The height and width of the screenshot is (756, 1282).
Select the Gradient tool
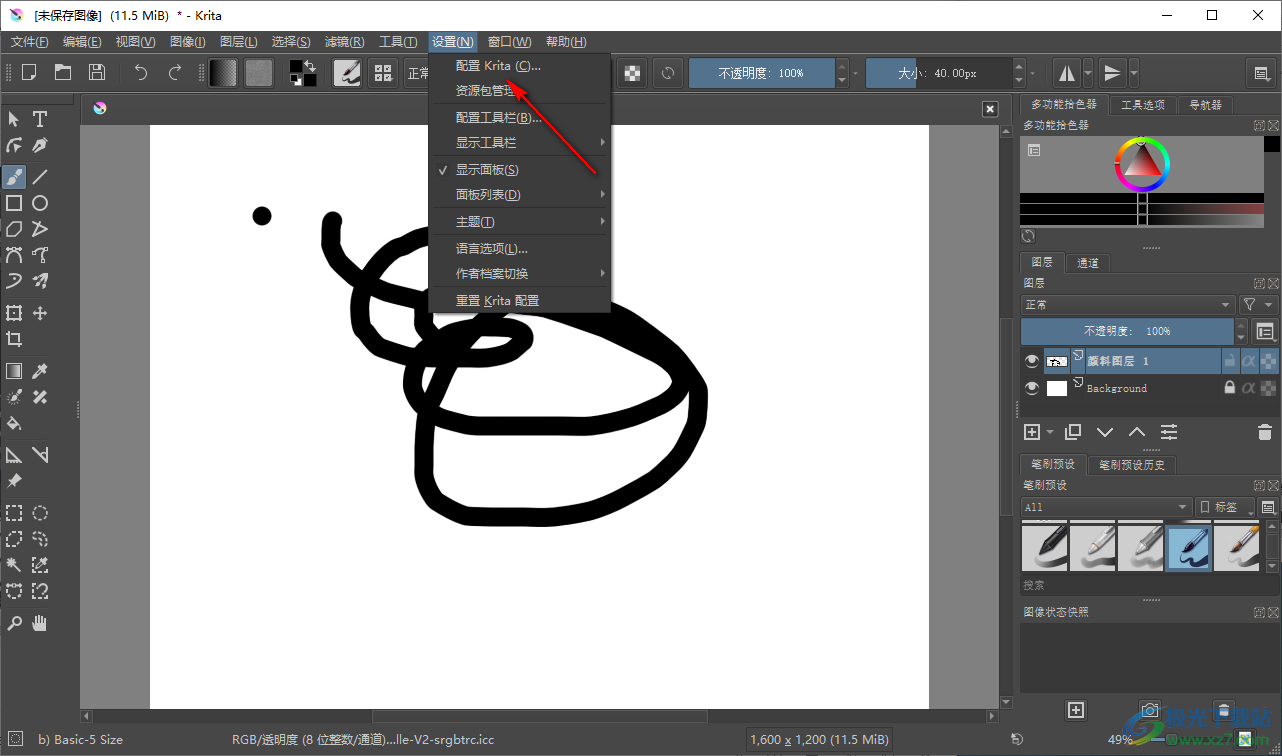click(x=14, y=371)
